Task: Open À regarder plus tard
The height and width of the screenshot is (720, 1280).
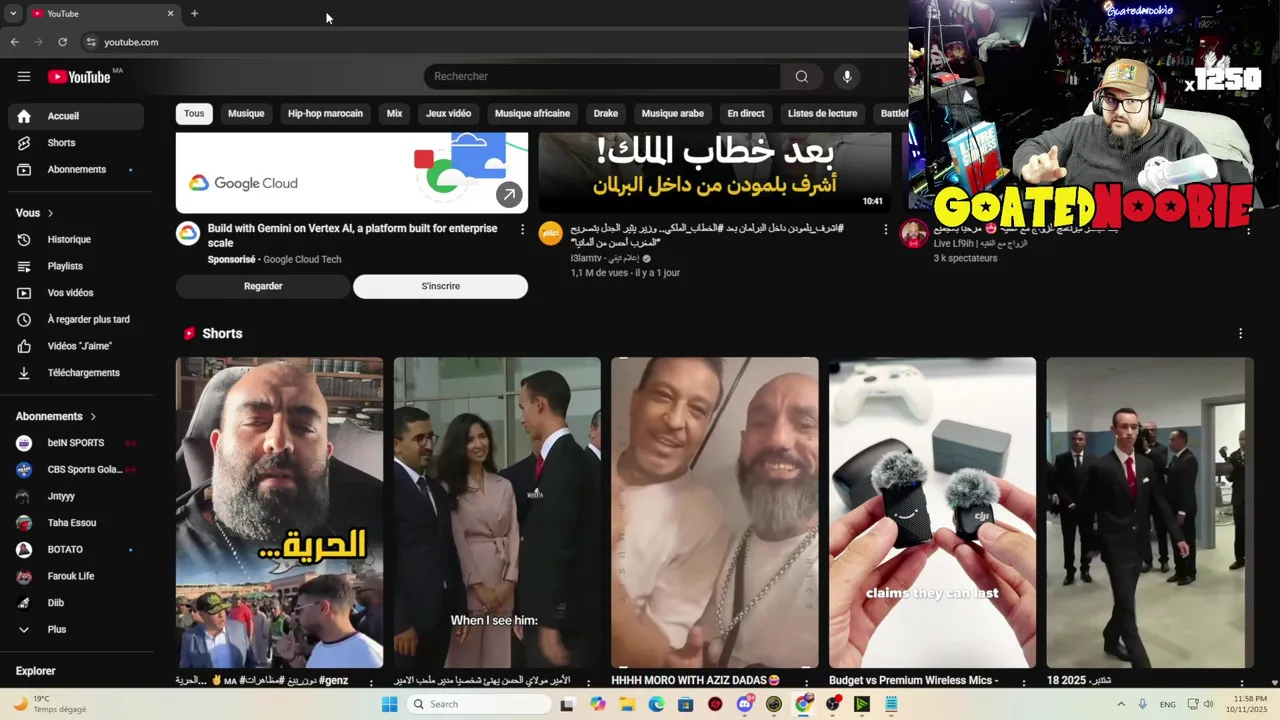Action: [76, 319]
